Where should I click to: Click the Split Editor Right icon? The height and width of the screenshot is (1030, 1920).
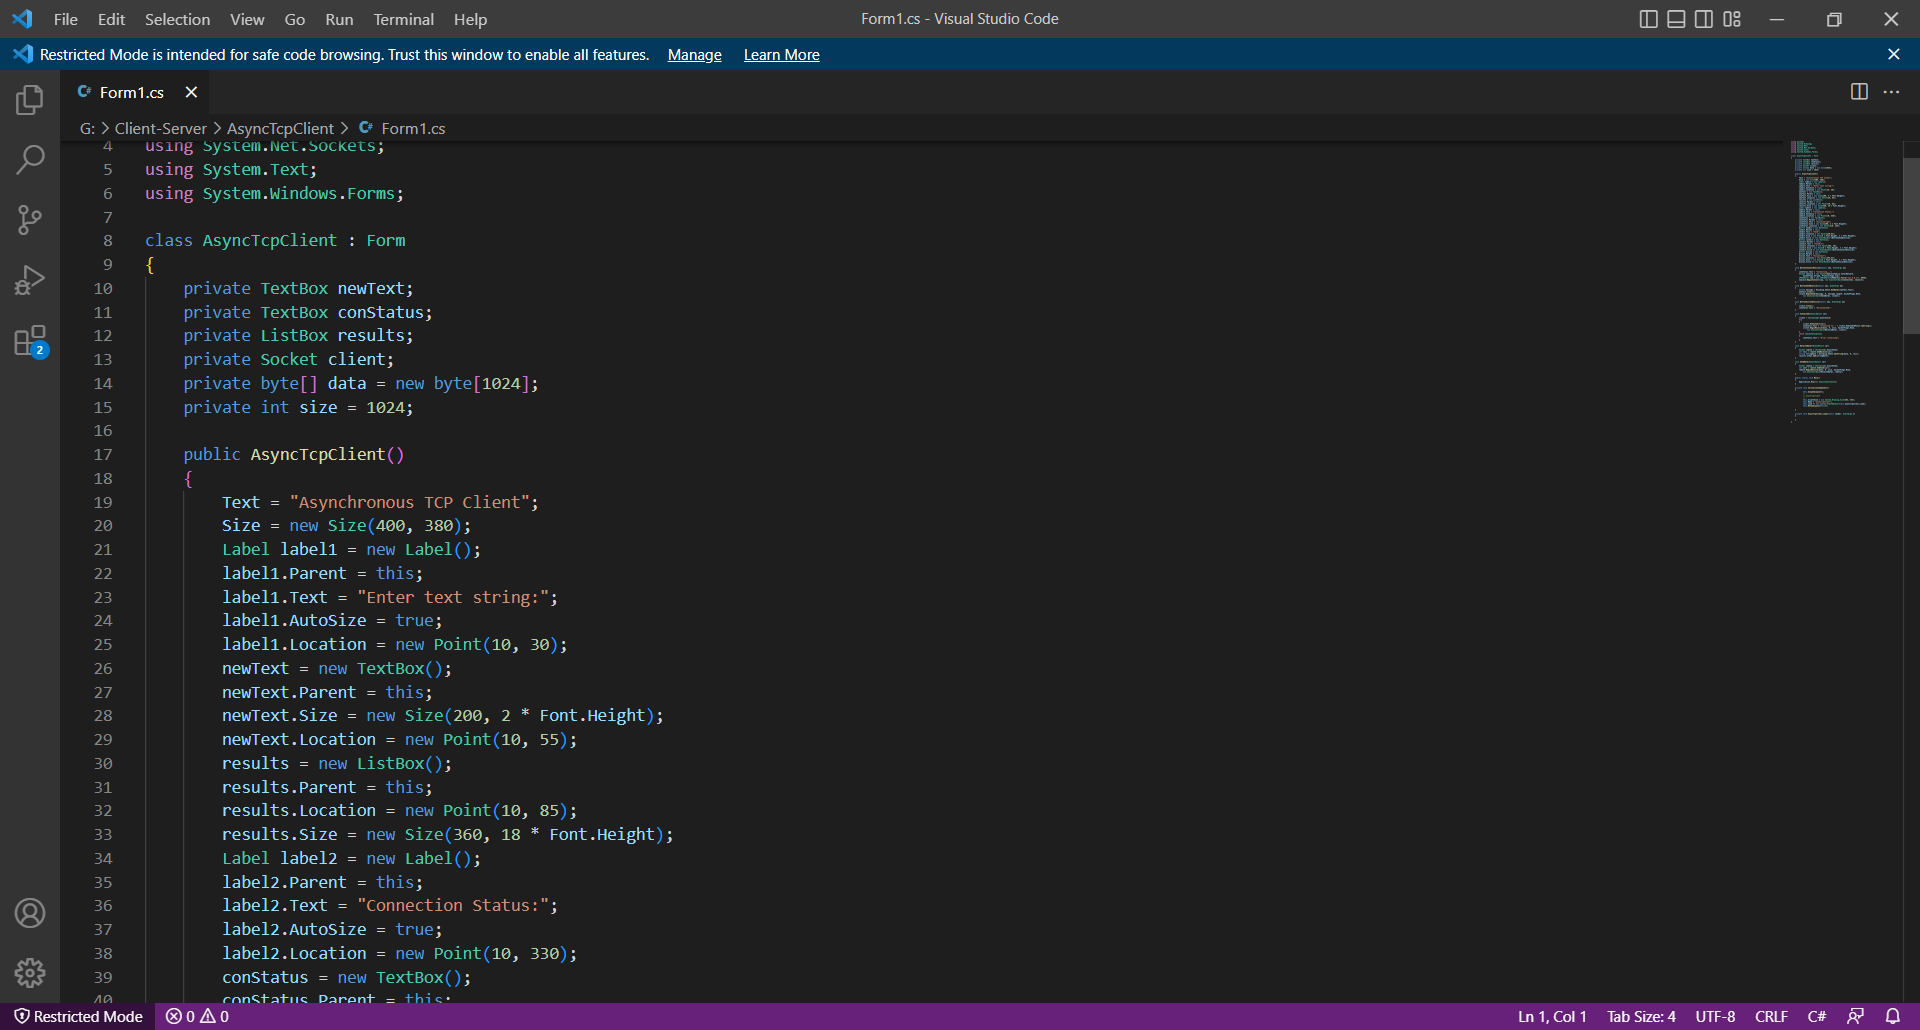pos(1859,92)
